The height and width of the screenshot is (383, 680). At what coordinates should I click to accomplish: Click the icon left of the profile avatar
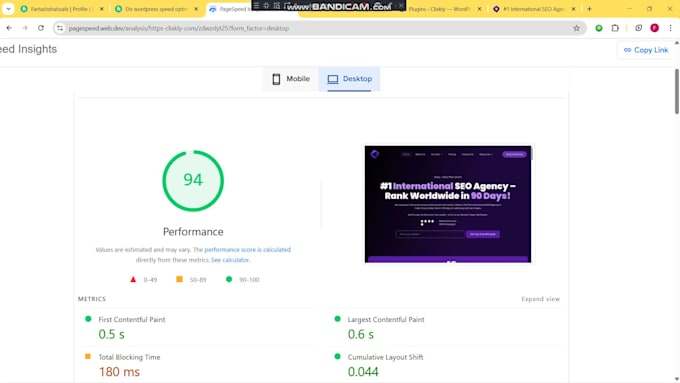coord(638,28)
